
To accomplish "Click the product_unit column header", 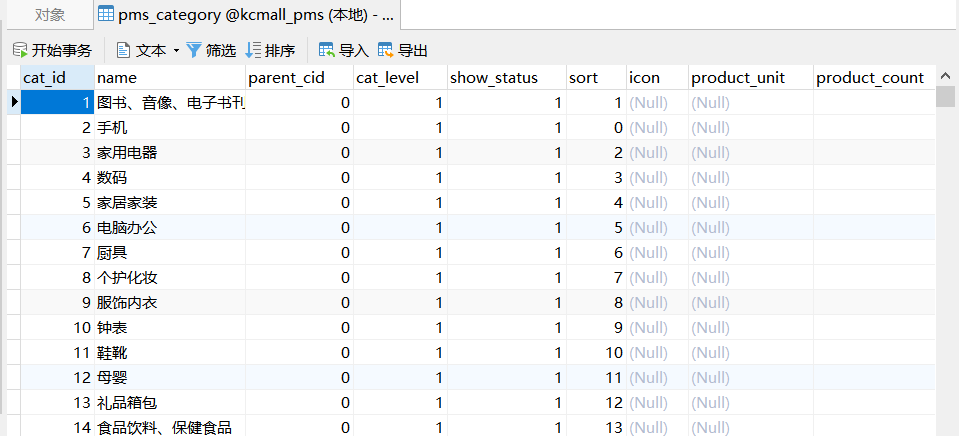I will tap(751, 78).
